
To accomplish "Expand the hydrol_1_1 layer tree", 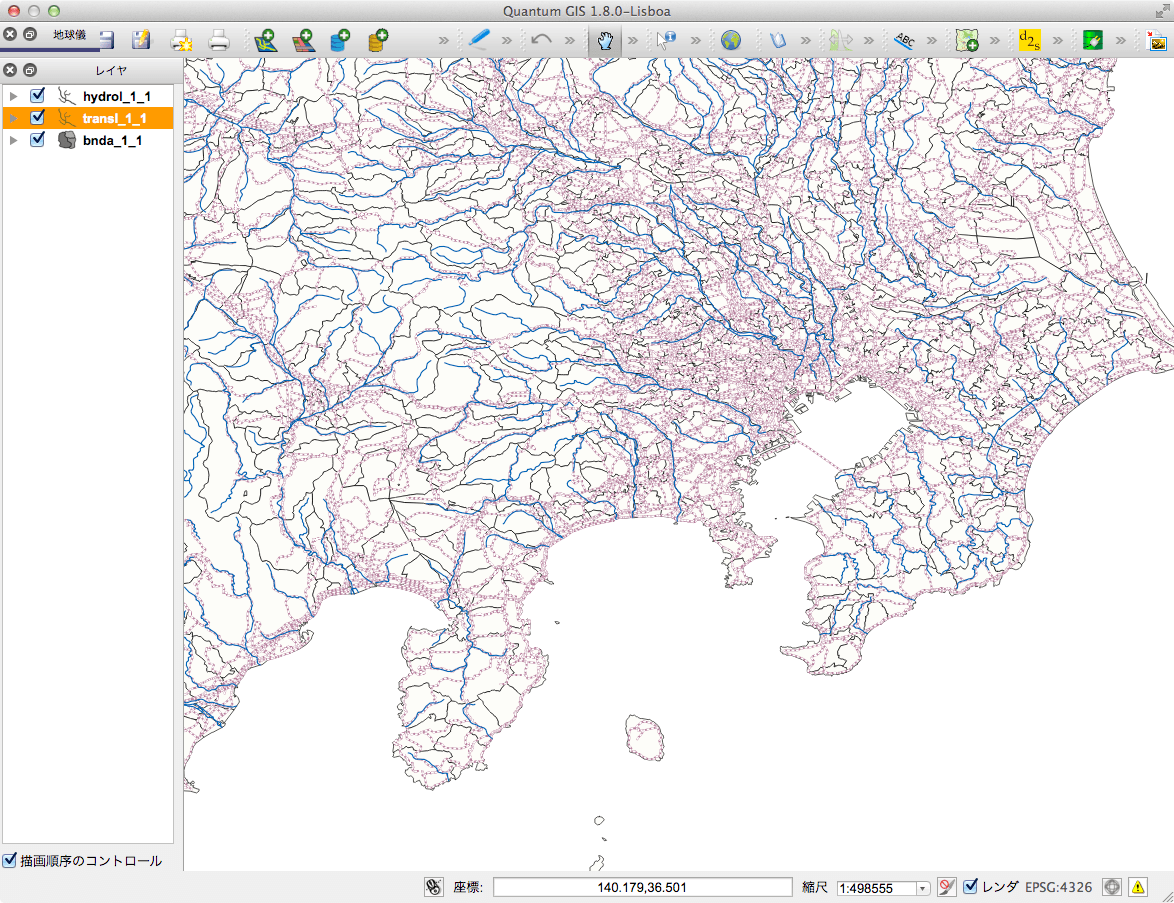I will pyautogui.click(x=13, y=96).
